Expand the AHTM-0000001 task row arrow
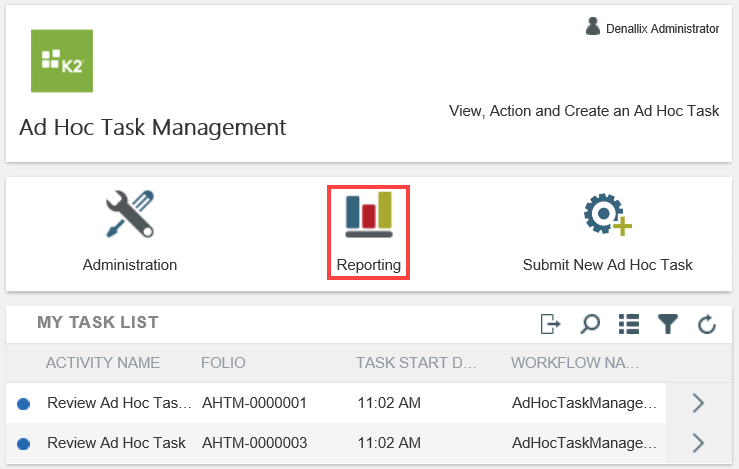Image resolution: width=739 pixels, height=469 pixels. pos(698,403)
